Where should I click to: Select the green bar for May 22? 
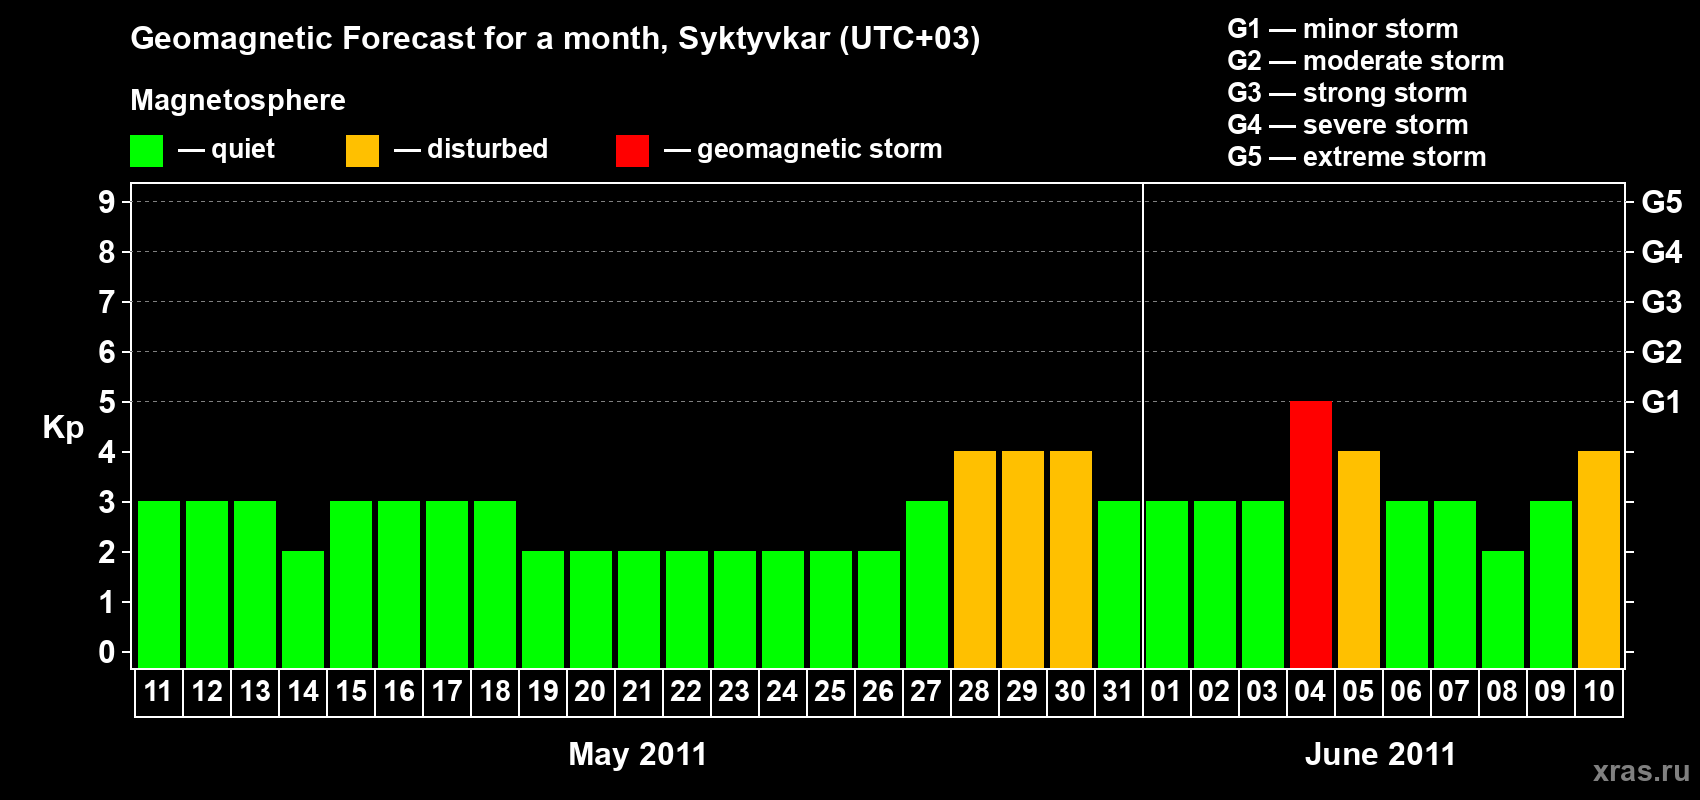[x=687, y=609]
